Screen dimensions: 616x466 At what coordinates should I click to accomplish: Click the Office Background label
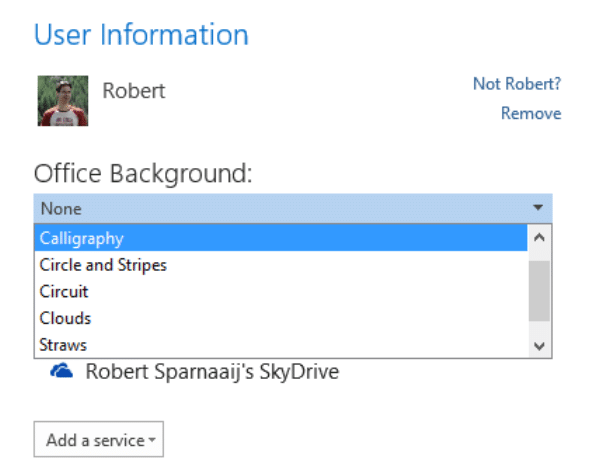143,174
